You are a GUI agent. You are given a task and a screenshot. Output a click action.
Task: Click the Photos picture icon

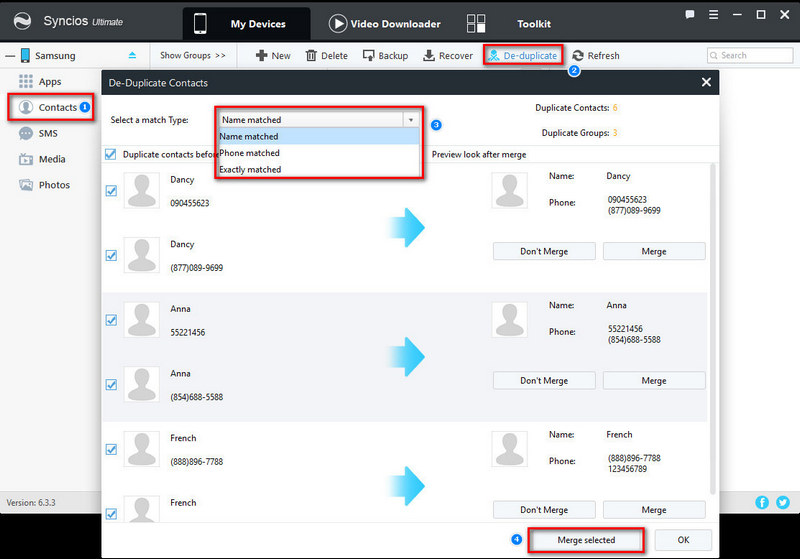point(26,185)
